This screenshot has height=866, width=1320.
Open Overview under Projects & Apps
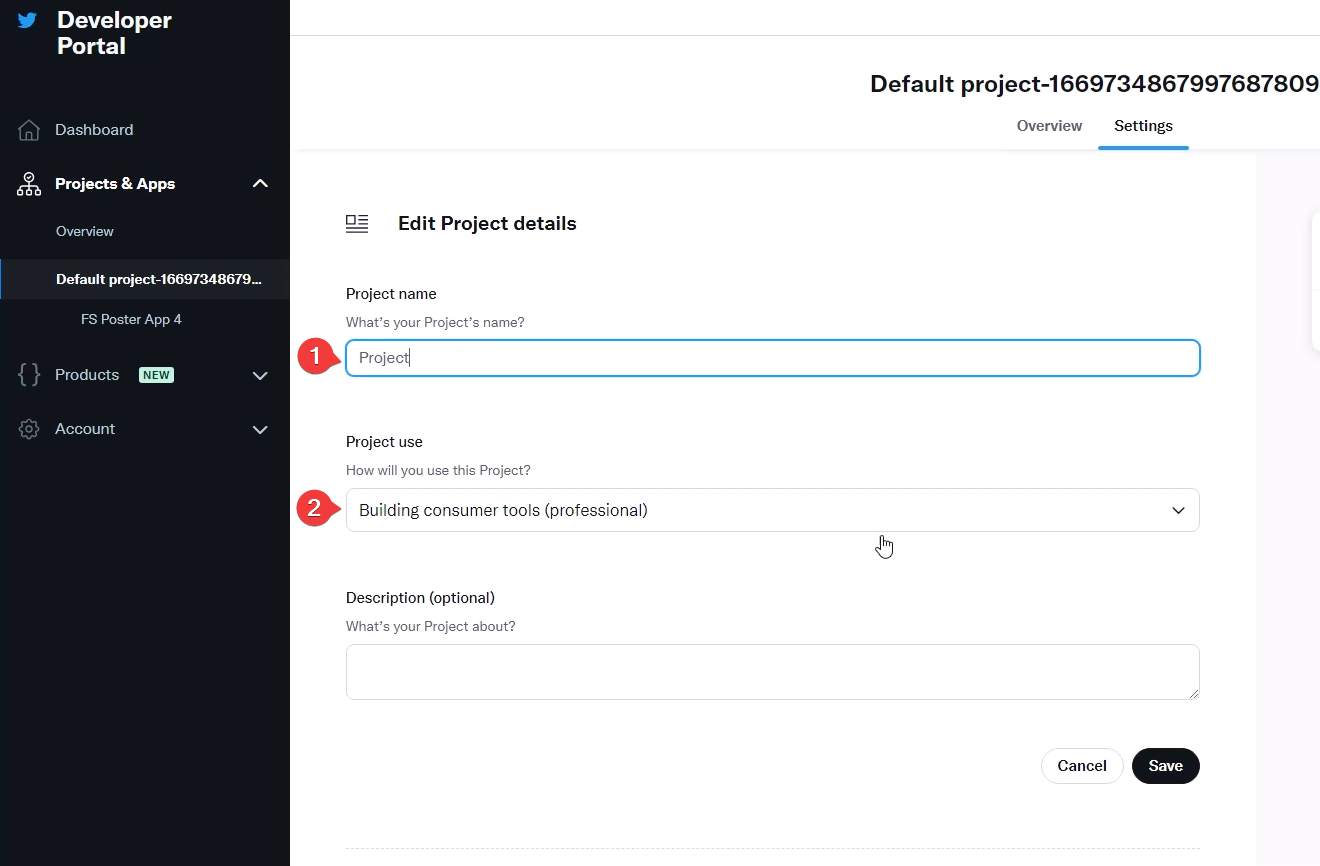click(85, 231)
